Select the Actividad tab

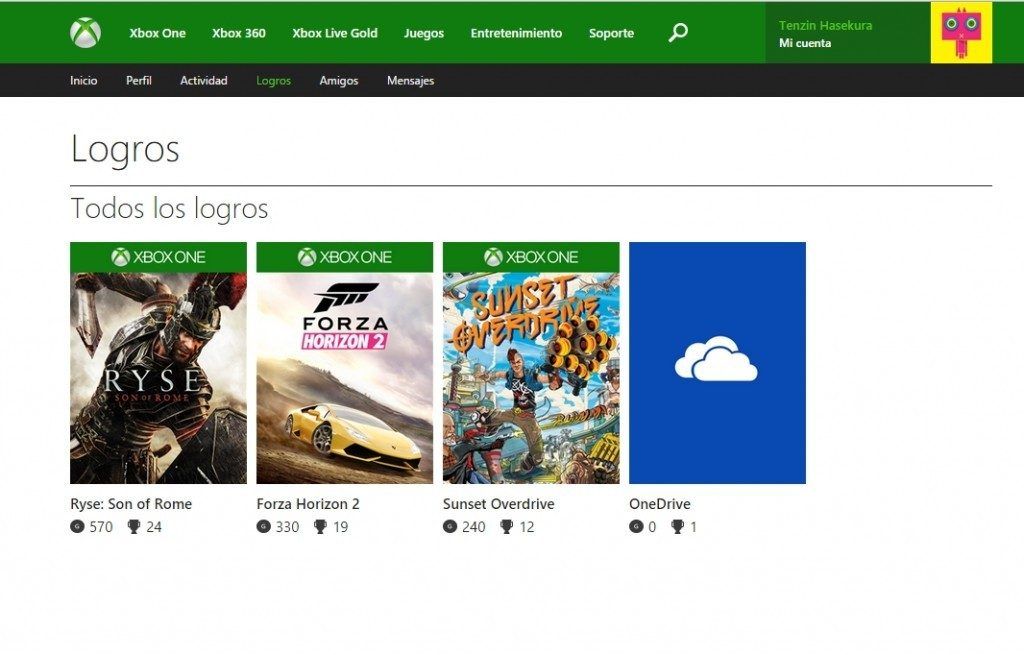(203, 81)
